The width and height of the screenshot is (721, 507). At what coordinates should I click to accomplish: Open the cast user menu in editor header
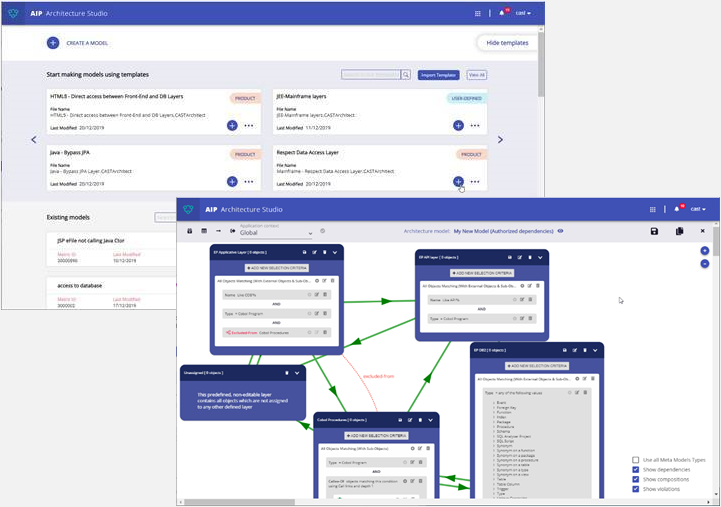click(697, 209)
